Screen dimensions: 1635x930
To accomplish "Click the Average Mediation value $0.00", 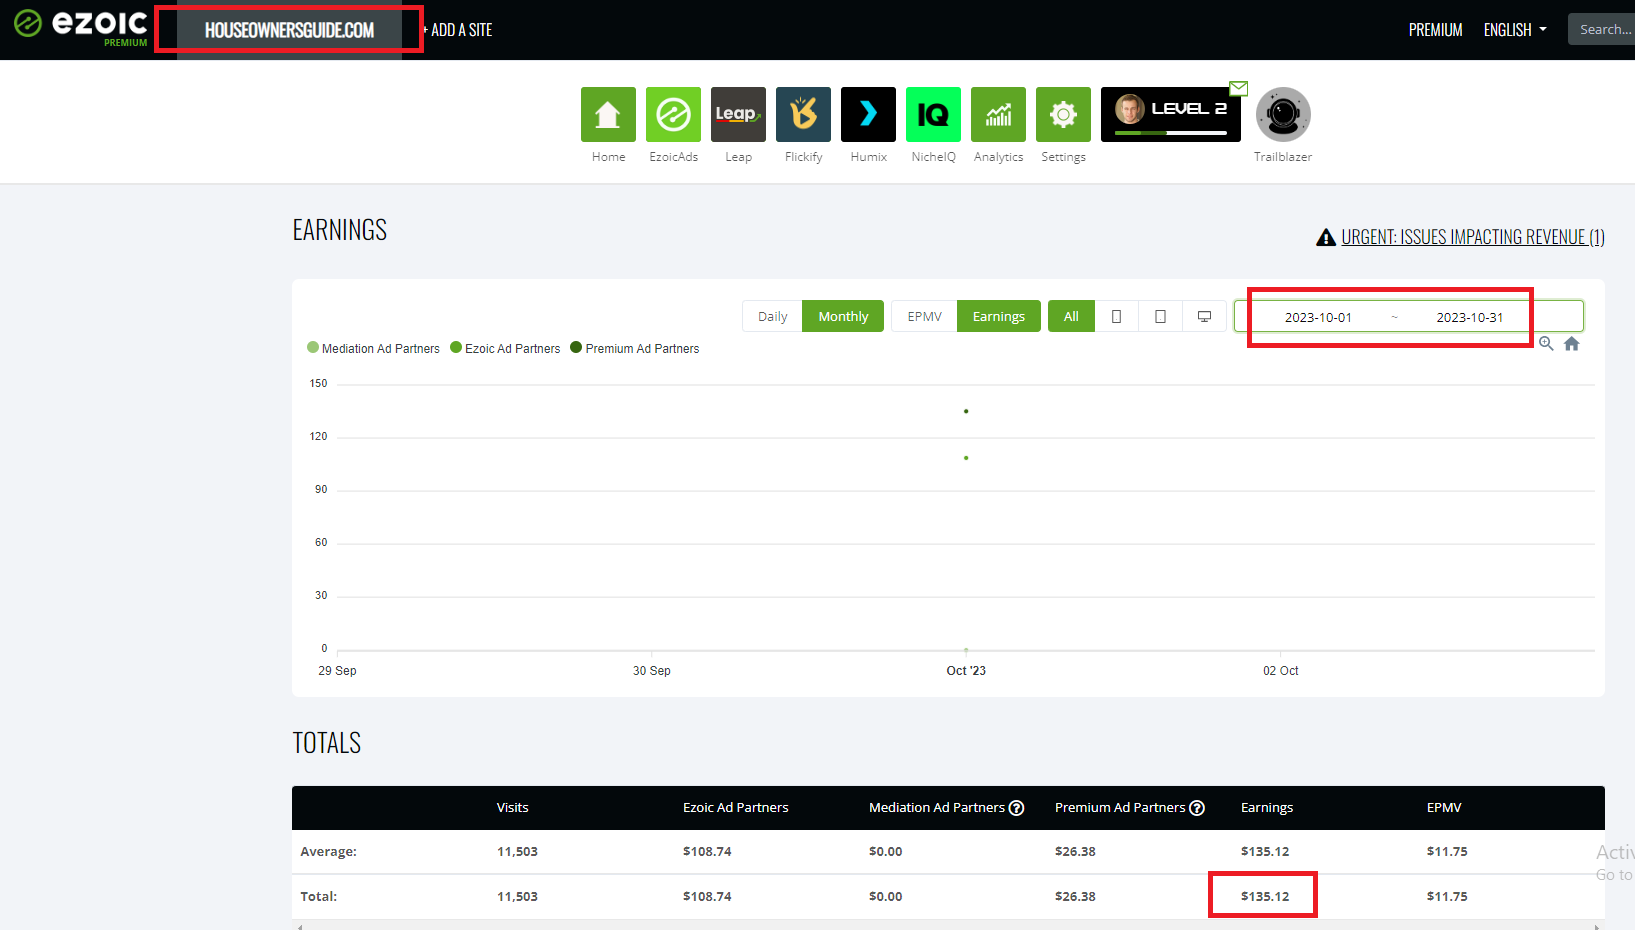I will 885,852.
